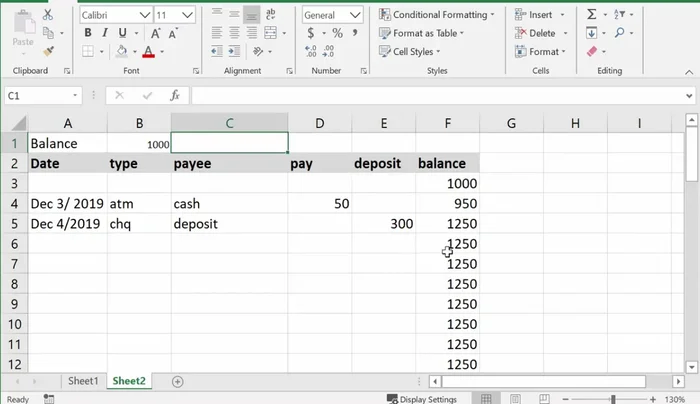Viewport: 700px width, 404px height.
Task: Align text left
Action: tap(217, 33)
